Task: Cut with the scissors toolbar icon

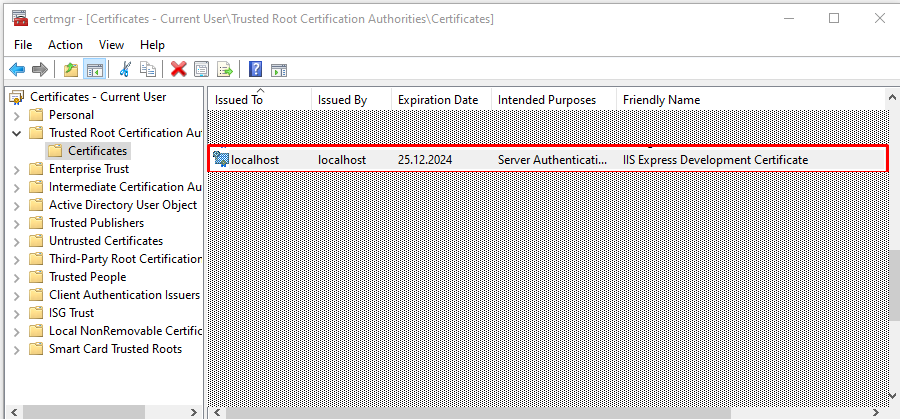Action: coord(125,70)
